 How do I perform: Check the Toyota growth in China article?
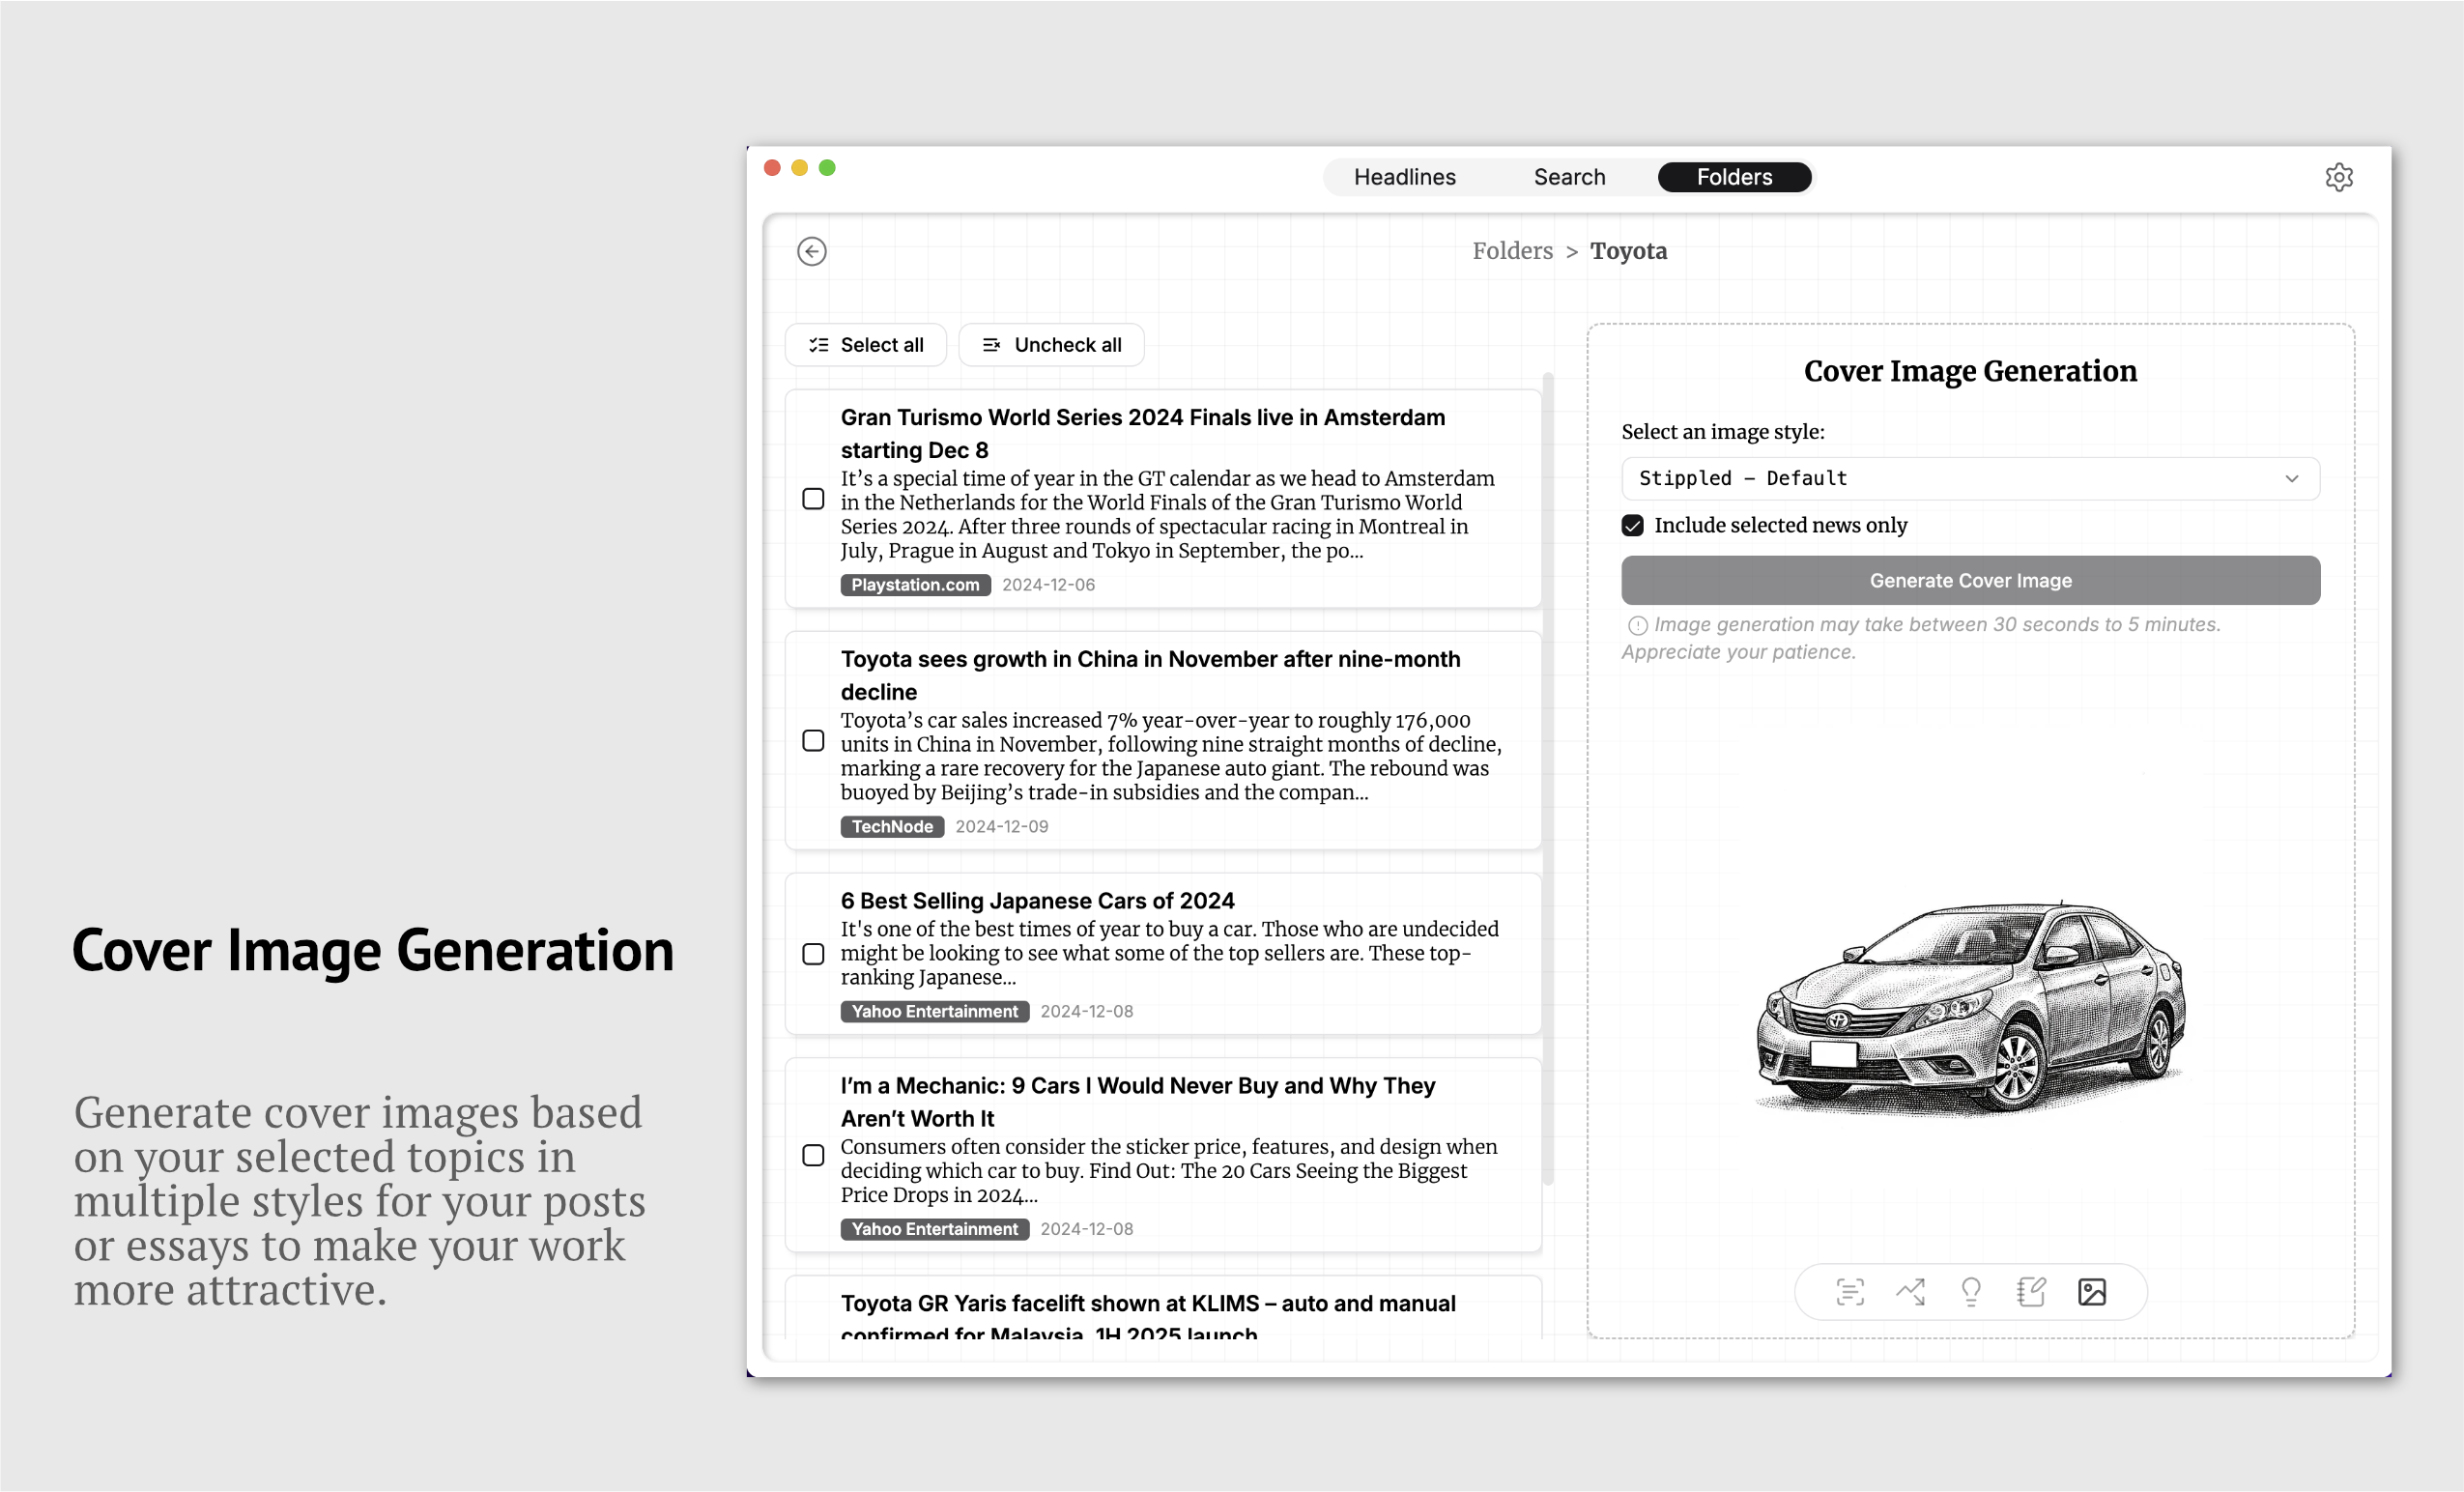813,740
